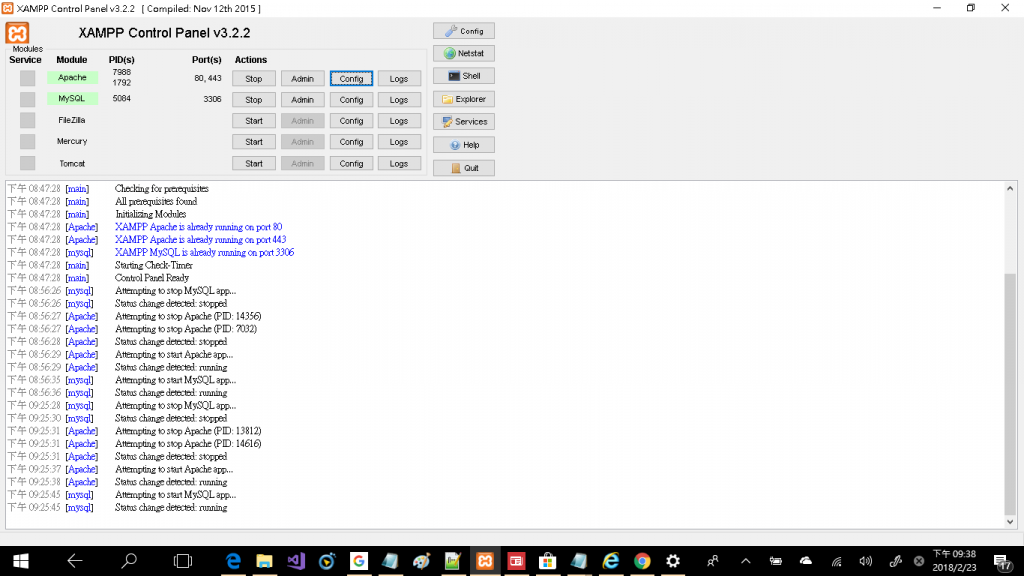1024x576 pixels.
Task: Click log entry 'Initializing Modules'
Action: (x=151, y=214)
